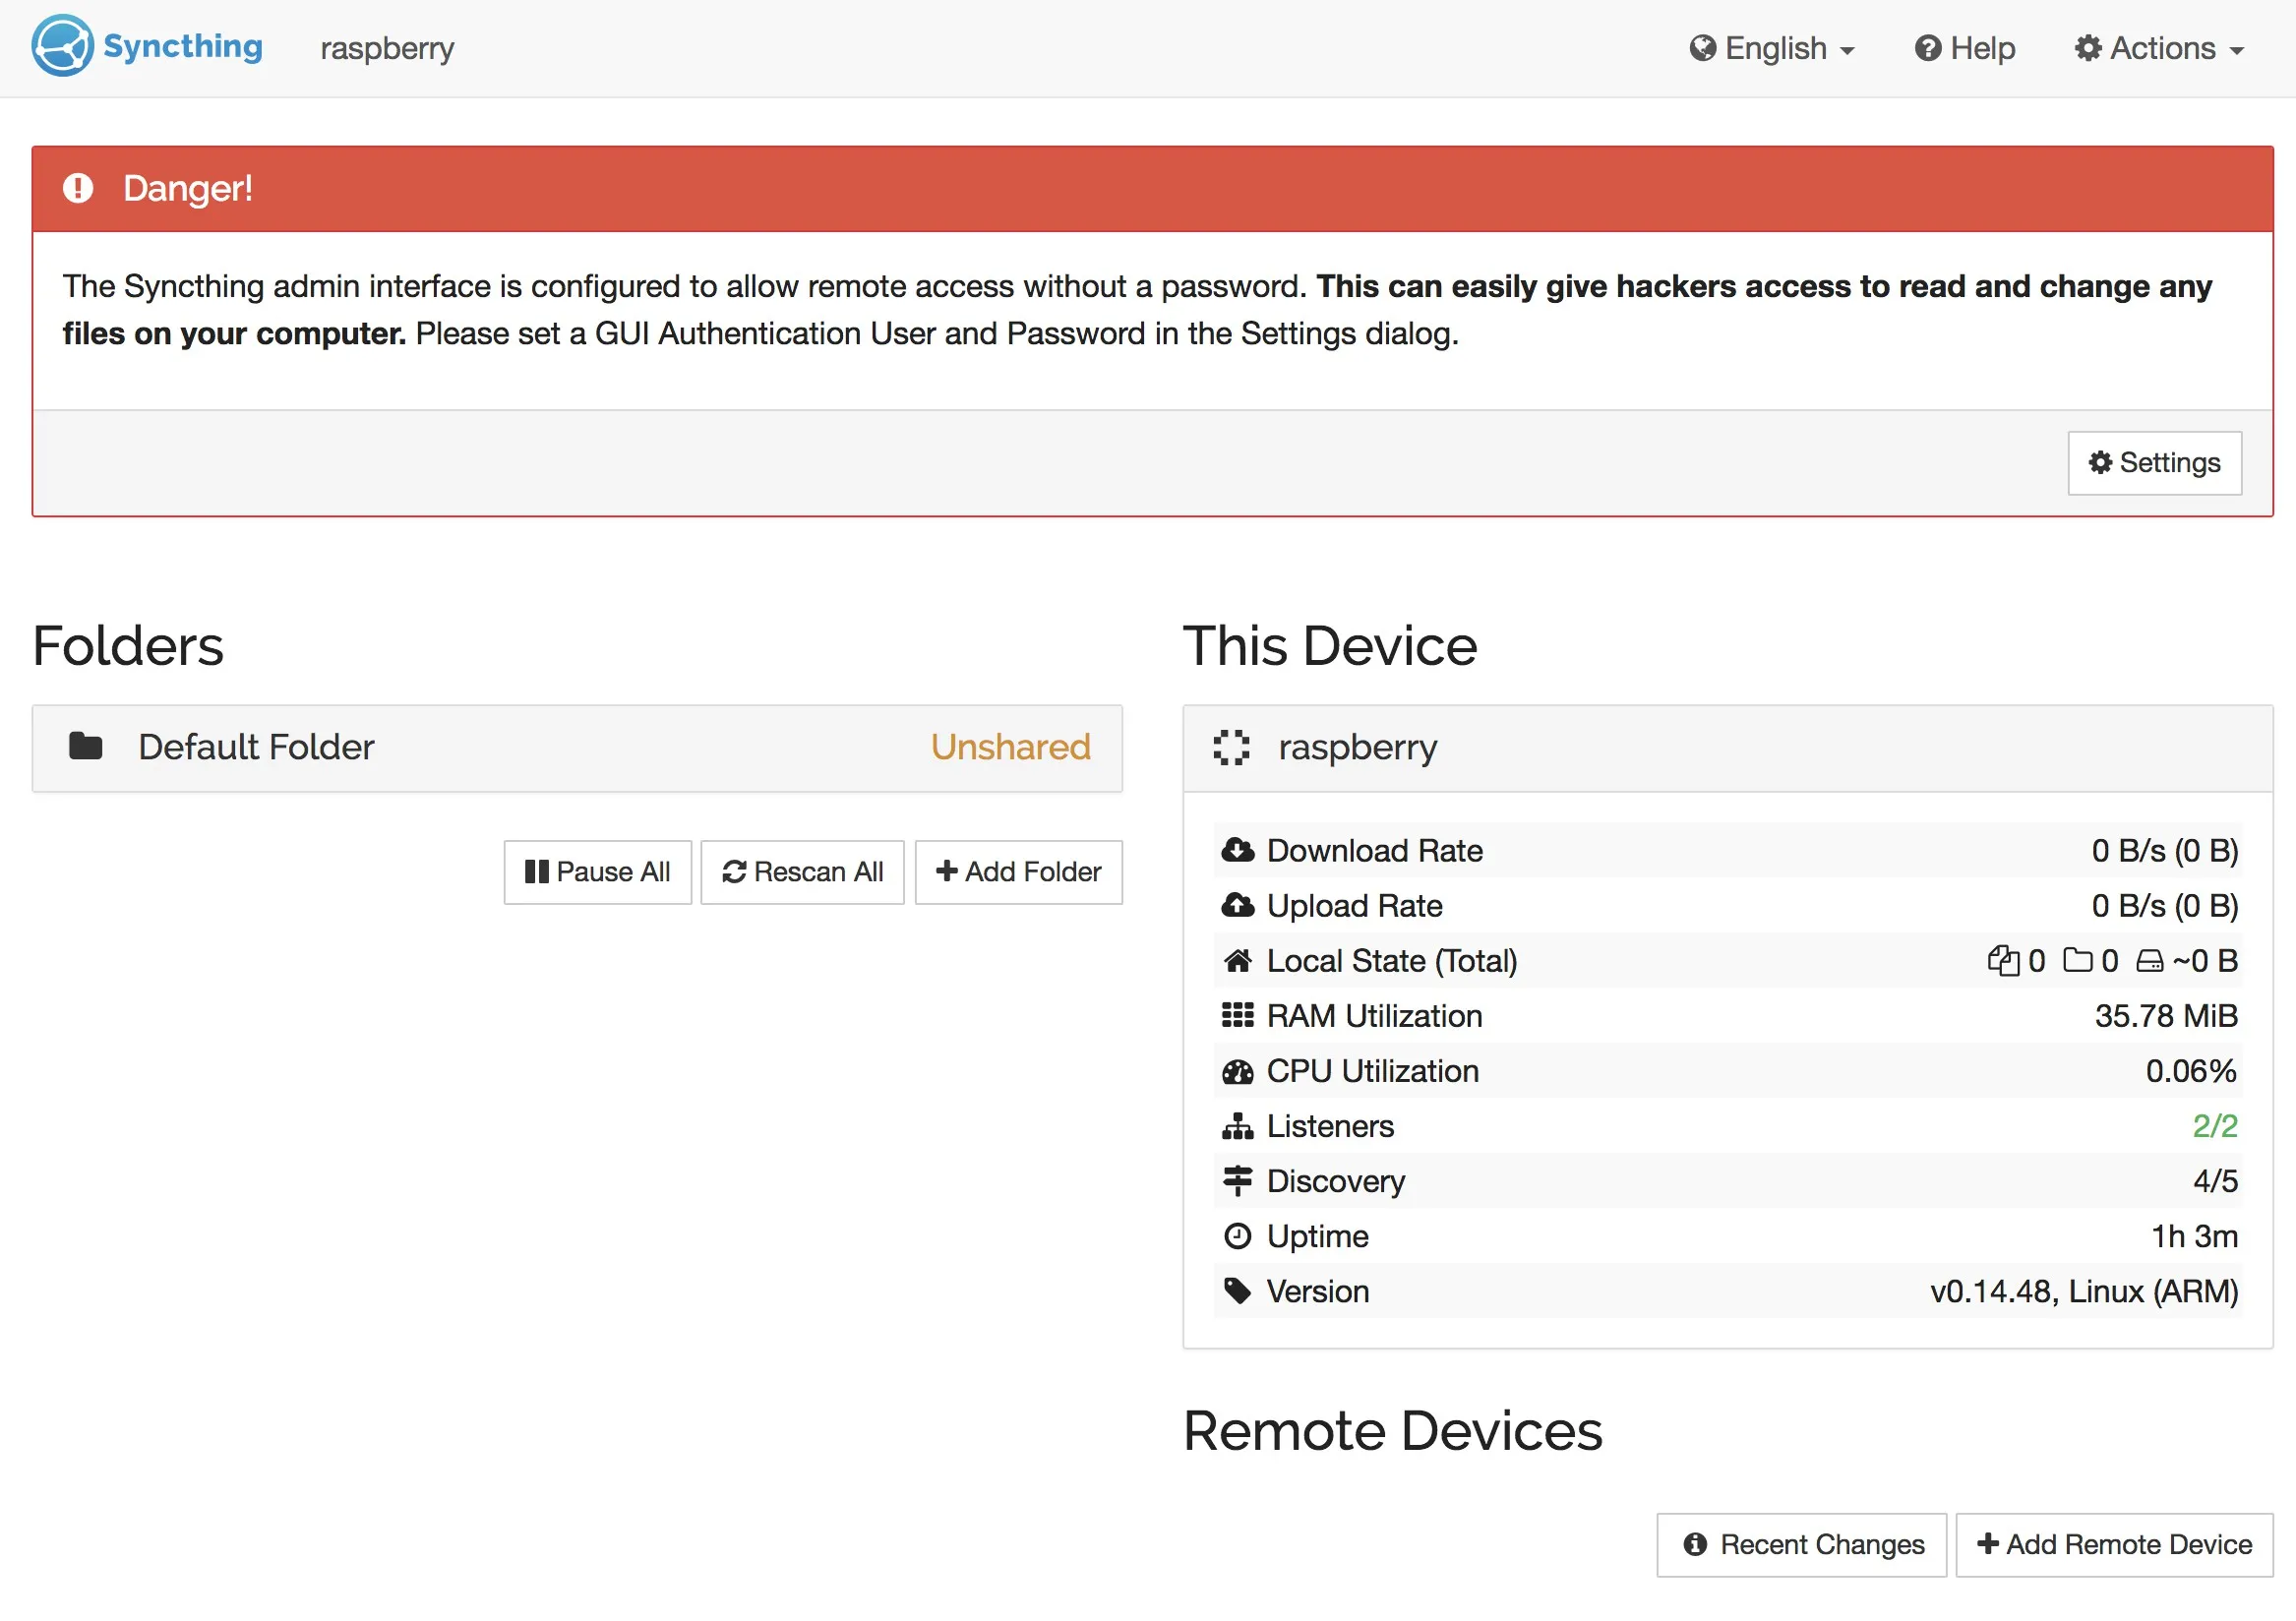Image resolution: width=2296 pixels, height=1621 pixels.
Task: Click the Default Folder folder icon
Action: click(86, 746)
